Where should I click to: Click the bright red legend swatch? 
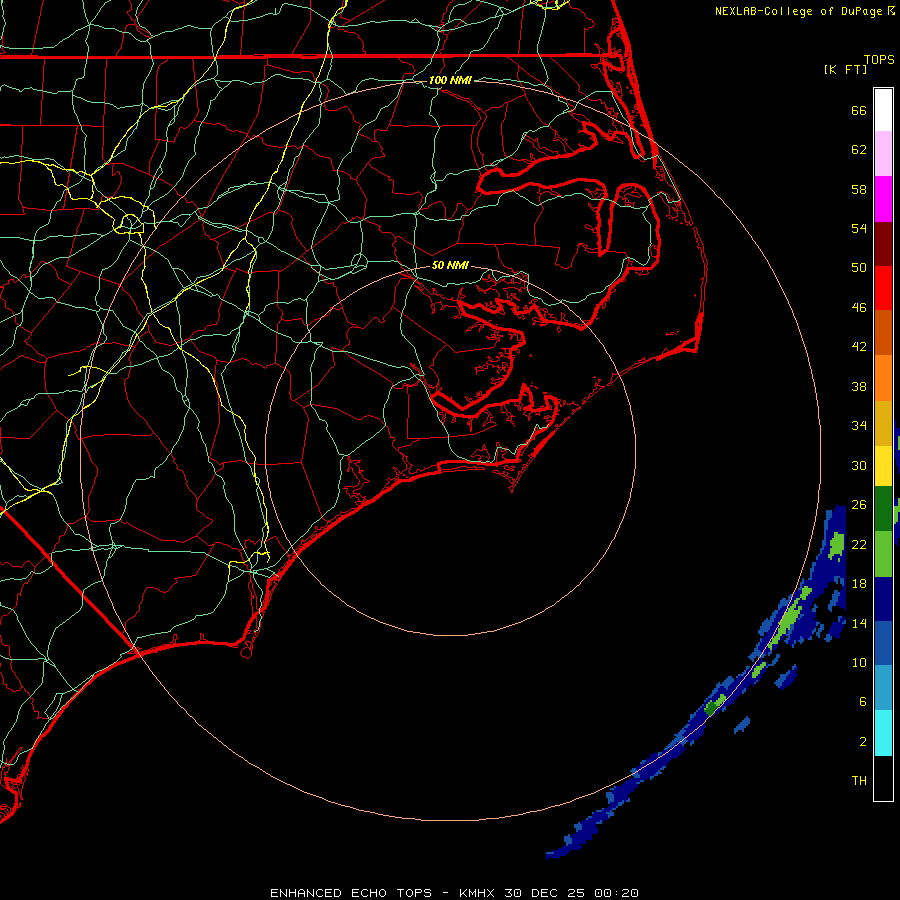[883, 288]
